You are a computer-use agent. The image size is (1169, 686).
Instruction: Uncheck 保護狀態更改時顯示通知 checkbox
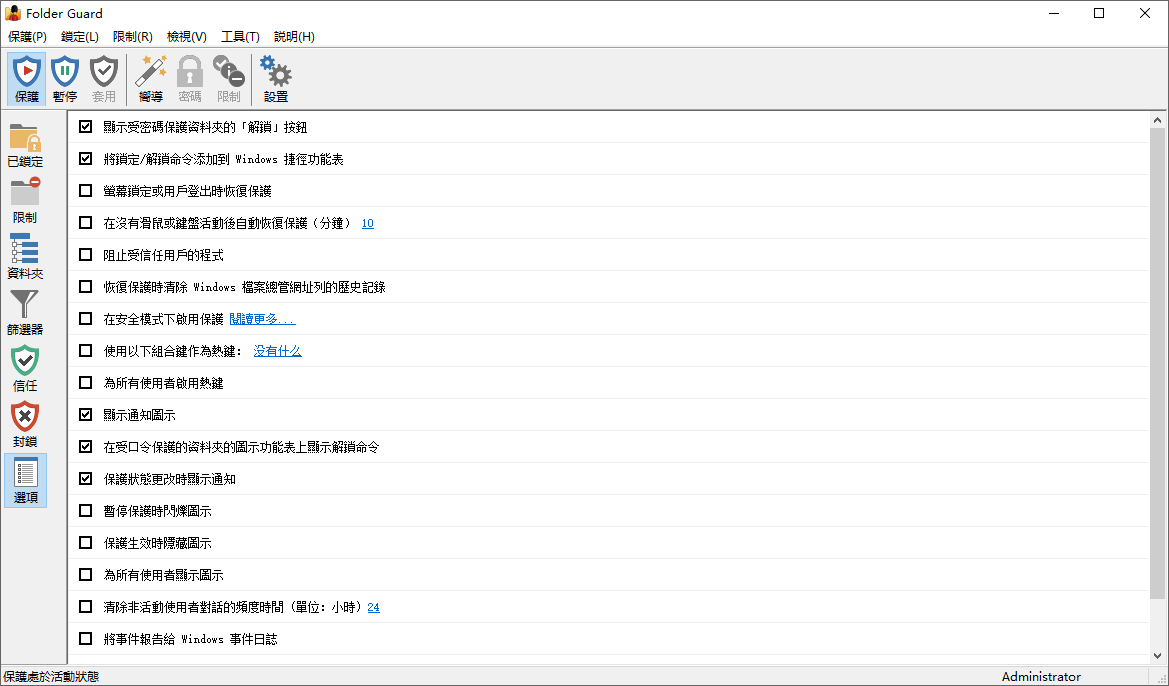tap(86, 479)
